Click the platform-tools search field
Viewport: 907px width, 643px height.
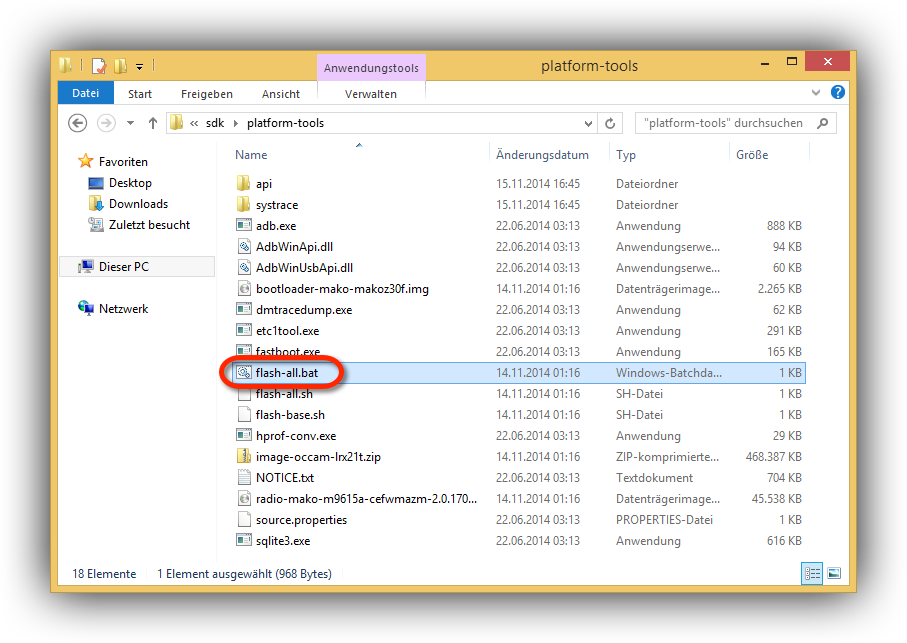point(724,124)
